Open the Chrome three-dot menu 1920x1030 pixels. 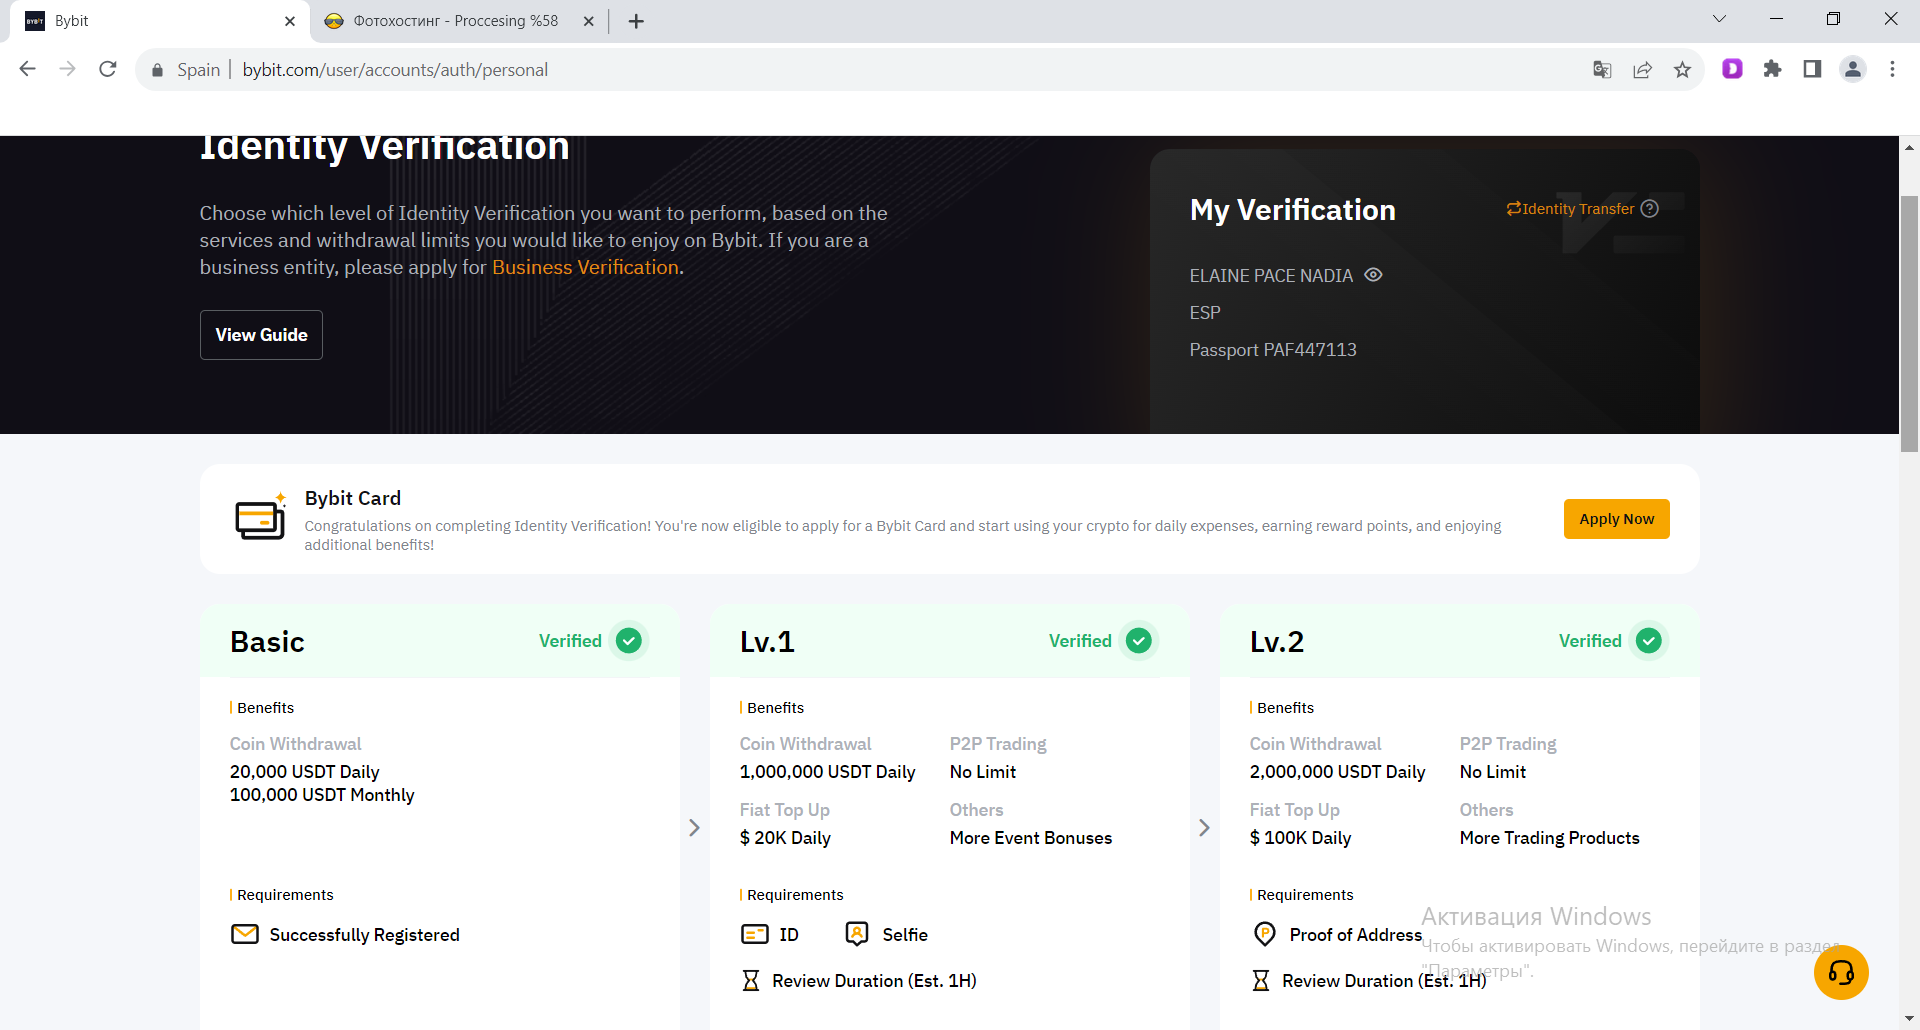1892,69
